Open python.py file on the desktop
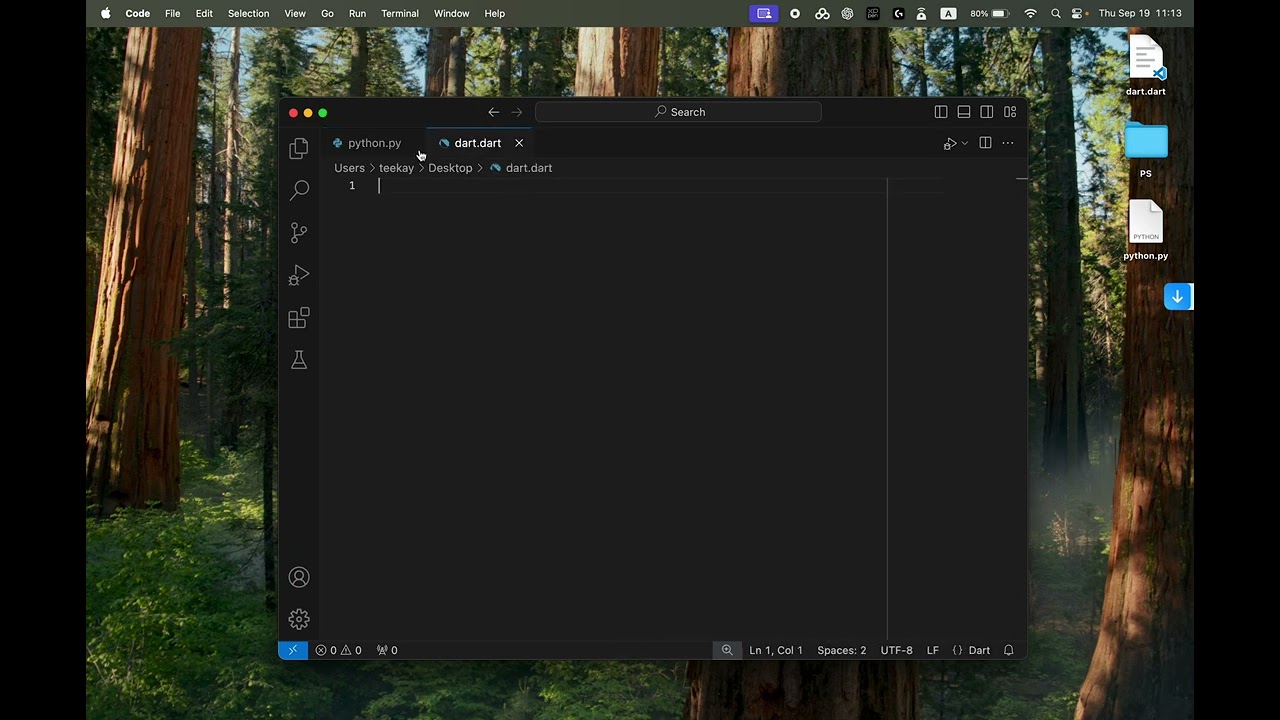Image resolution: width=1280 pixels, height=720 pixels. [x=1145, y=225]
